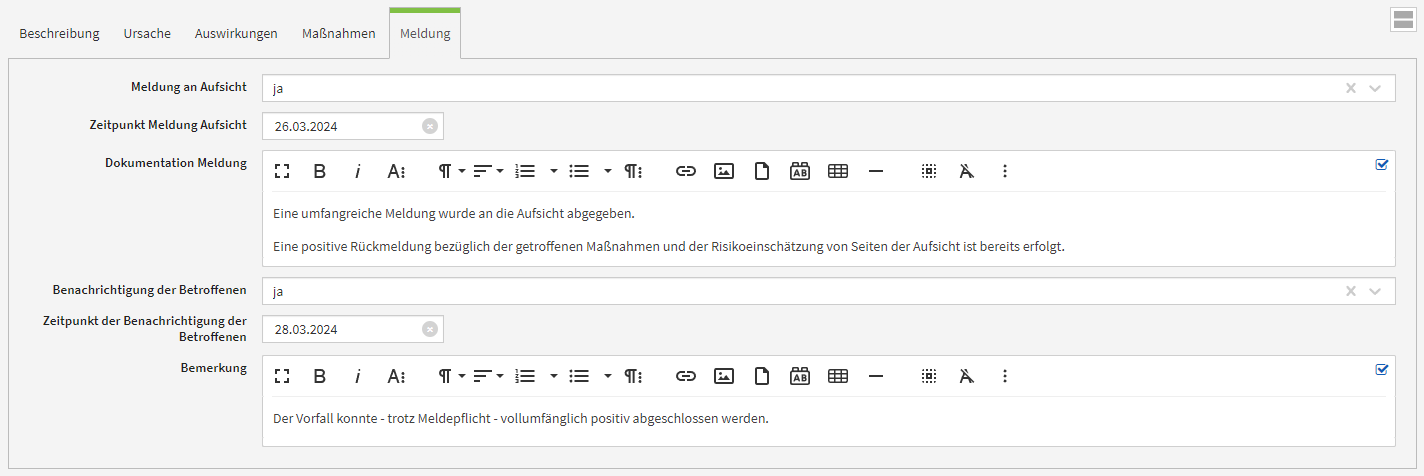
Task: Toggle bold in Dokumentation Meldung editor
Action: 320,171
